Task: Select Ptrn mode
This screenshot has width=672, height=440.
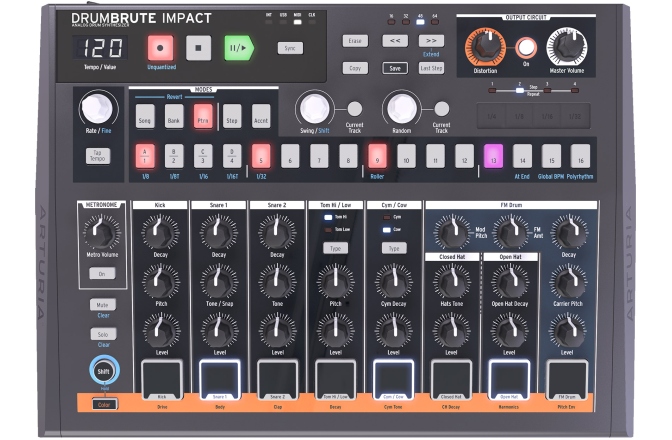Action: coord(203,116)
